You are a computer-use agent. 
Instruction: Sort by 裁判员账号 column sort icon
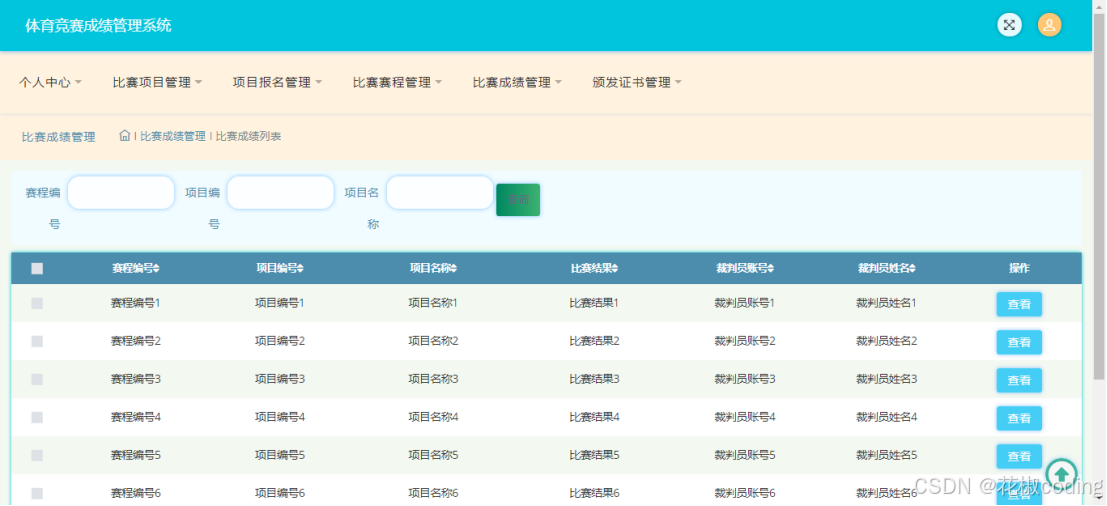click(771, 268)
